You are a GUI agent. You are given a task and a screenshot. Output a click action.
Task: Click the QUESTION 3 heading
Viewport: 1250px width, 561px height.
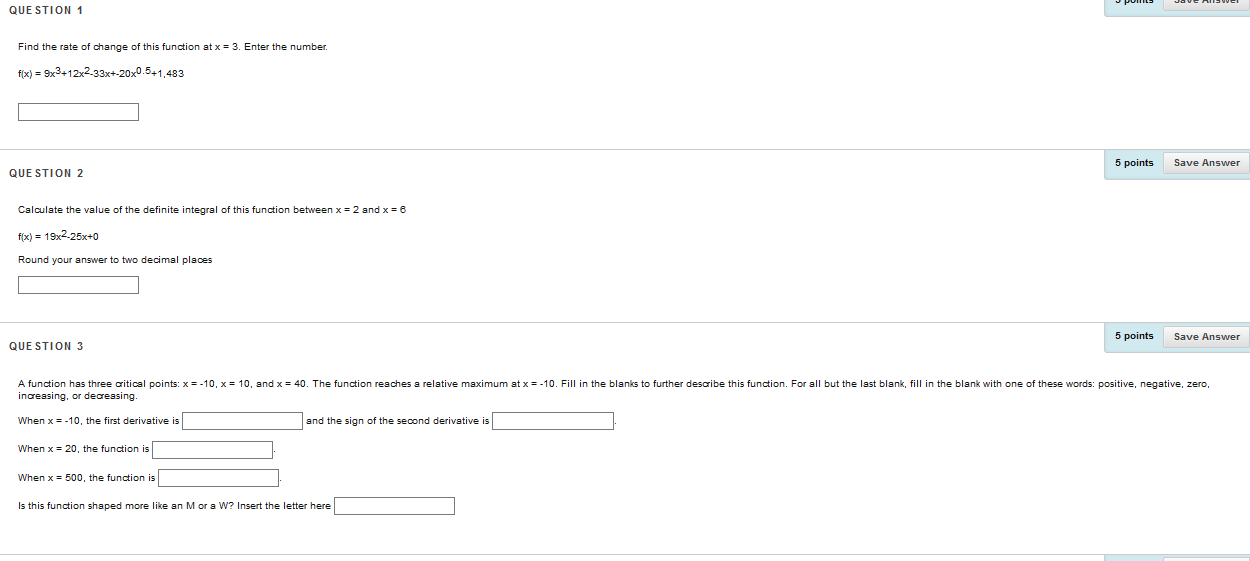(46, 346)
